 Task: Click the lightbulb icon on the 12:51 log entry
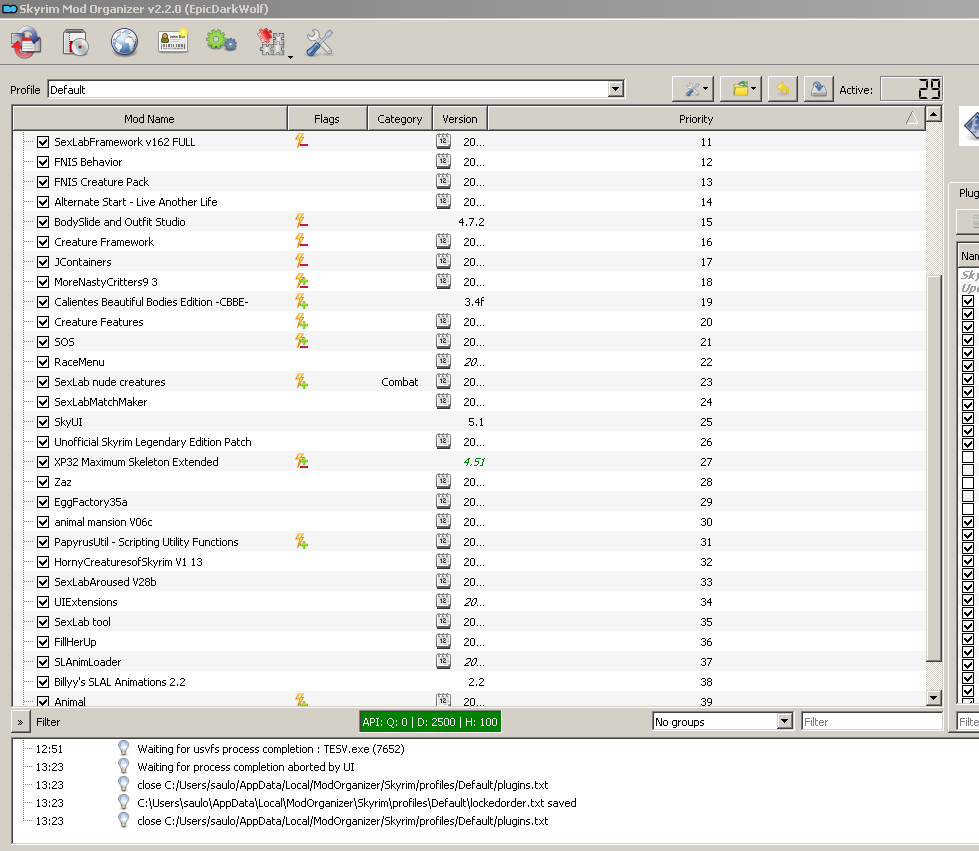point(124,748)
